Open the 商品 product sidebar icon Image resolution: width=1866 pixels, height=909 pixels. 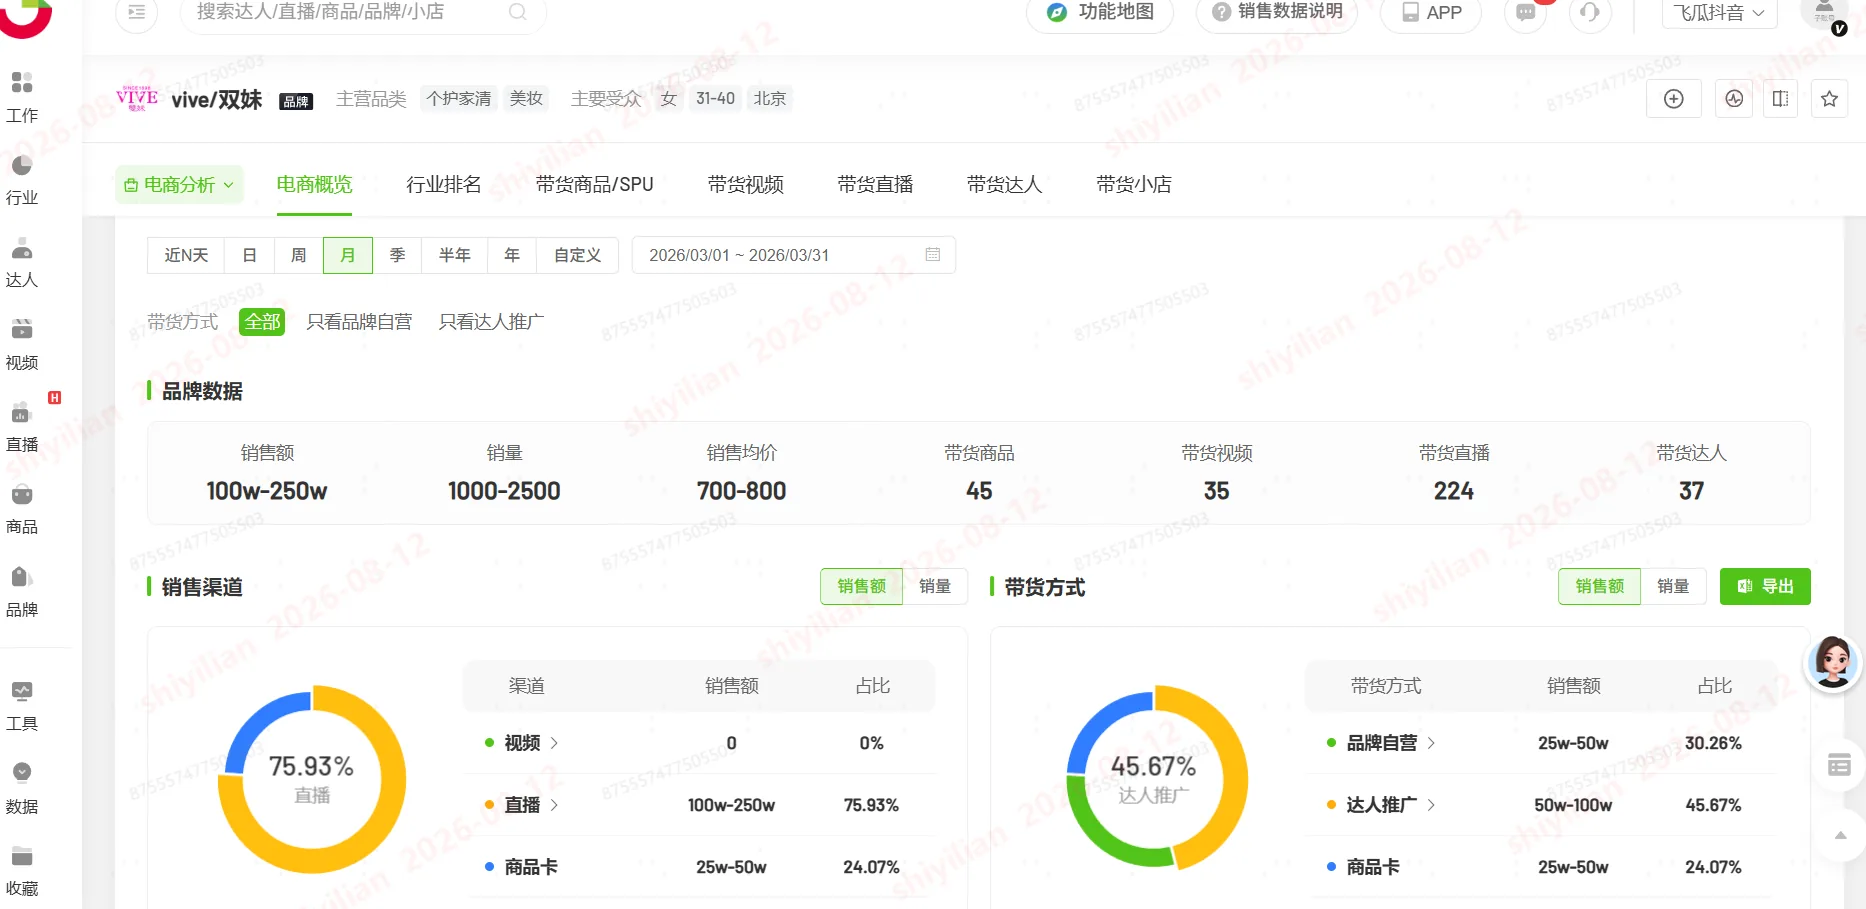click(x=22, y=509)
